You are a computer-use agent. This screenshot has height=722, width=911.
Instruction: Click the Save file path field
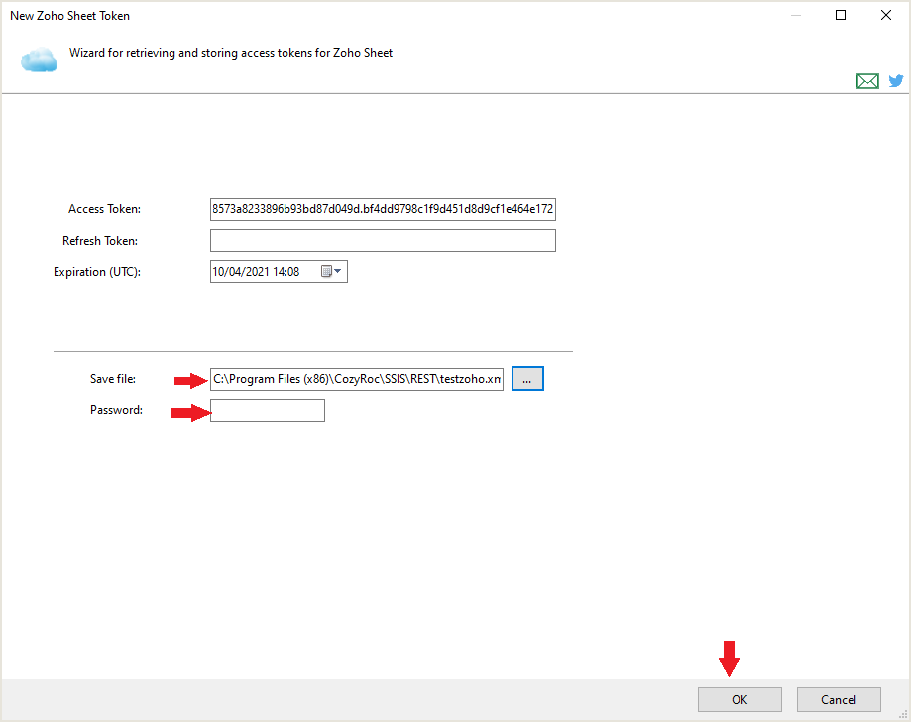[x=357, y=379]
